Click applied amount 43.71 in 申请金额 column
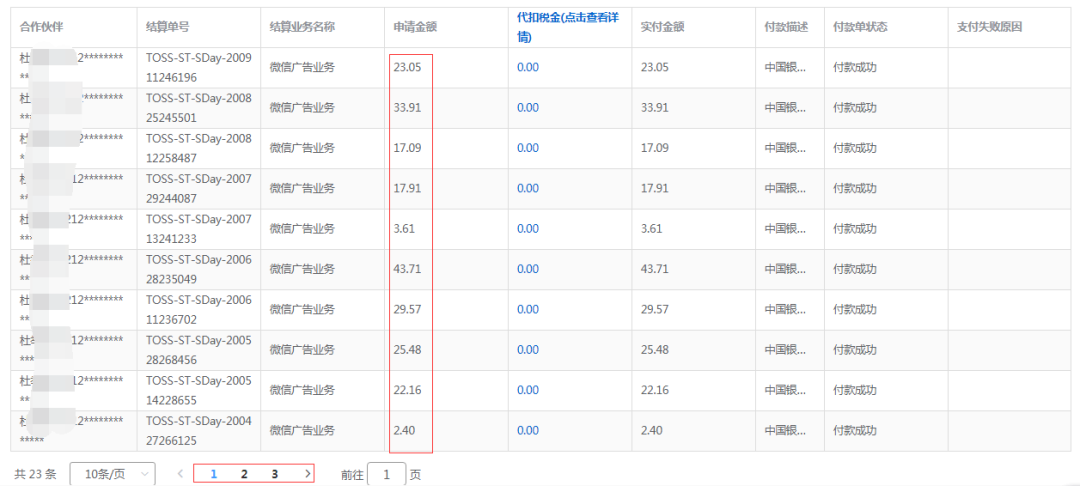The image size is (1080, 486). 407,268
